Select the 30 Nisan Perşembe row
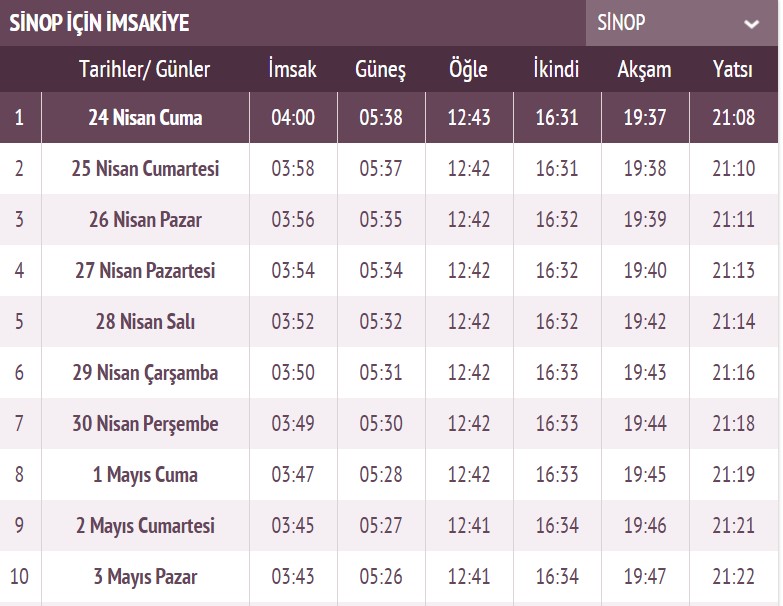The width and height of the screenshot is (783, 606). (145, 424)
